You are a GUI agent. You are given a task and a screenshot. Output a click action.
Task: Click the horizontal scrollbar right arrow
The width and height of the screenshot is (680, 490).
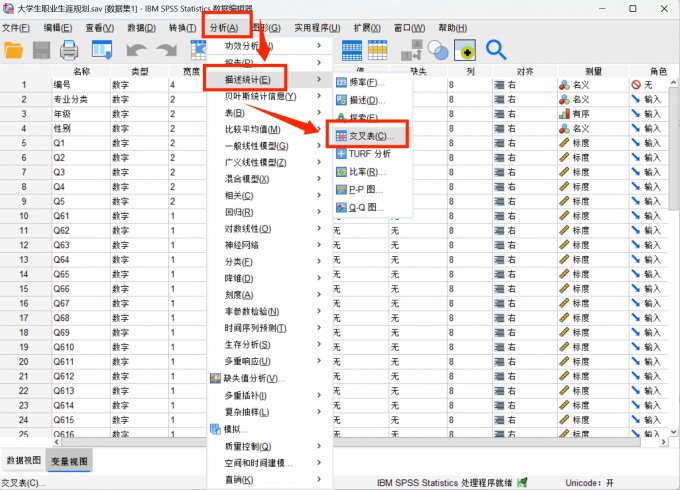coord(664,442)
